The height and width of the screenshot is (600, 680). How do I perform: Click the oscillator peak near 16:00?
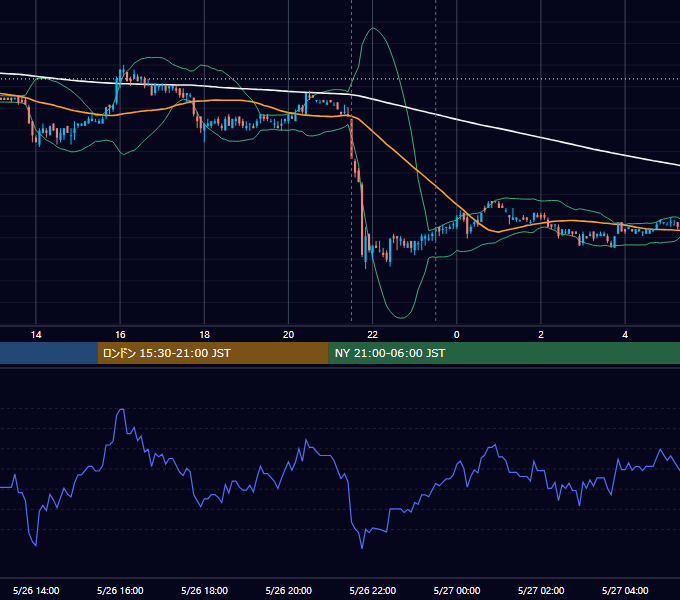(122, 409)
